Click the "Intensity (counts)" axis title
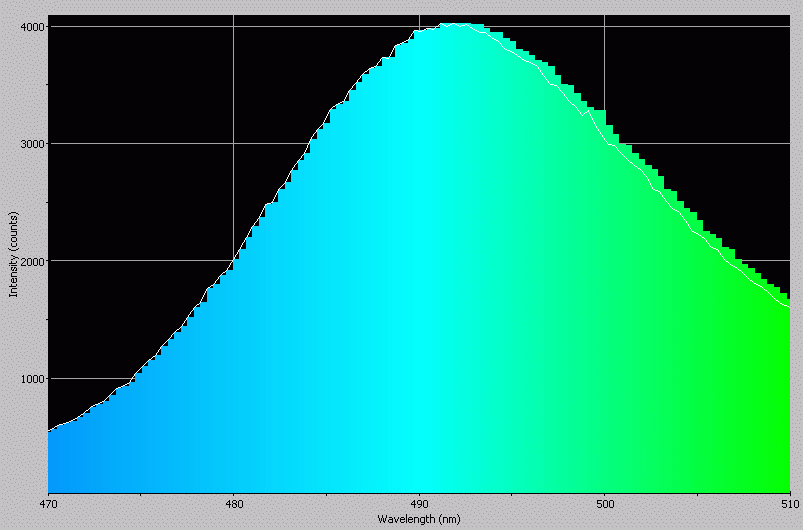 [x=13, y=254]
